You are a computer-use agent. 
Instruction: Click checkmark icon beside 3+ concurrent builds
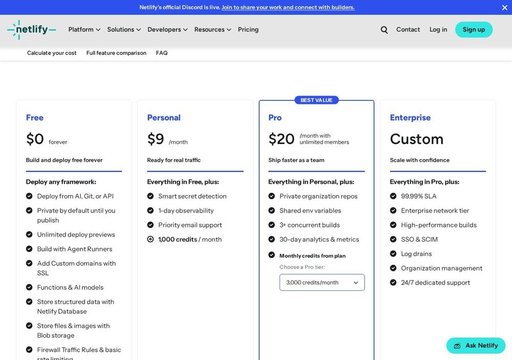(x=272, y=225)
